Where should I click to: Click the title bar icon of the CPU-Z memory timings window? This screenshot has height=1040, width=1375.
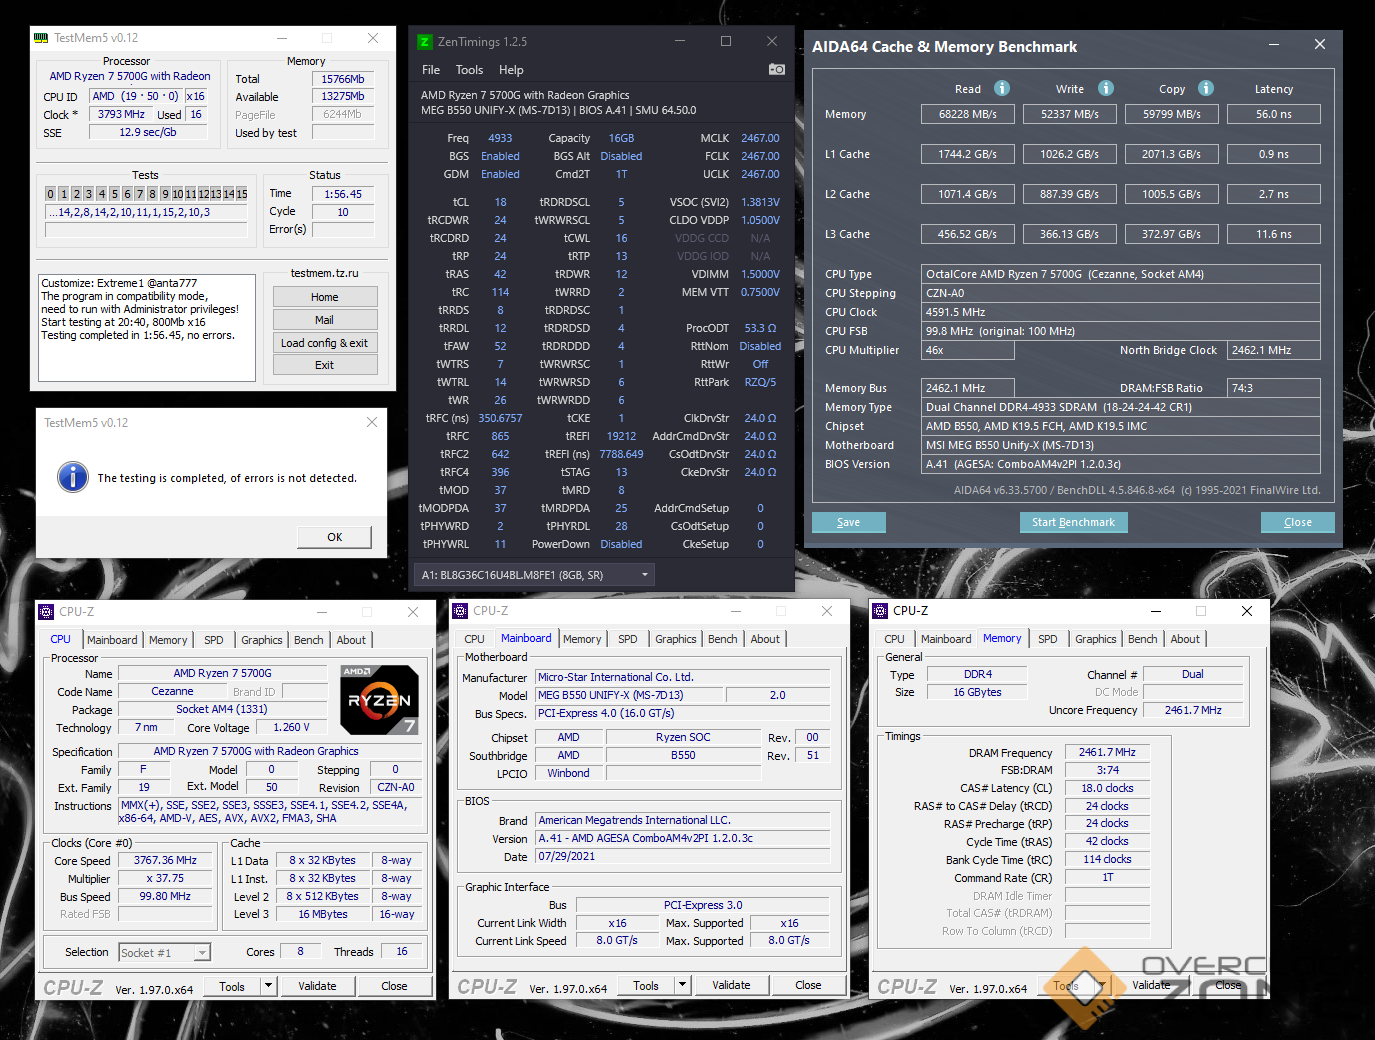pos(880,611)
